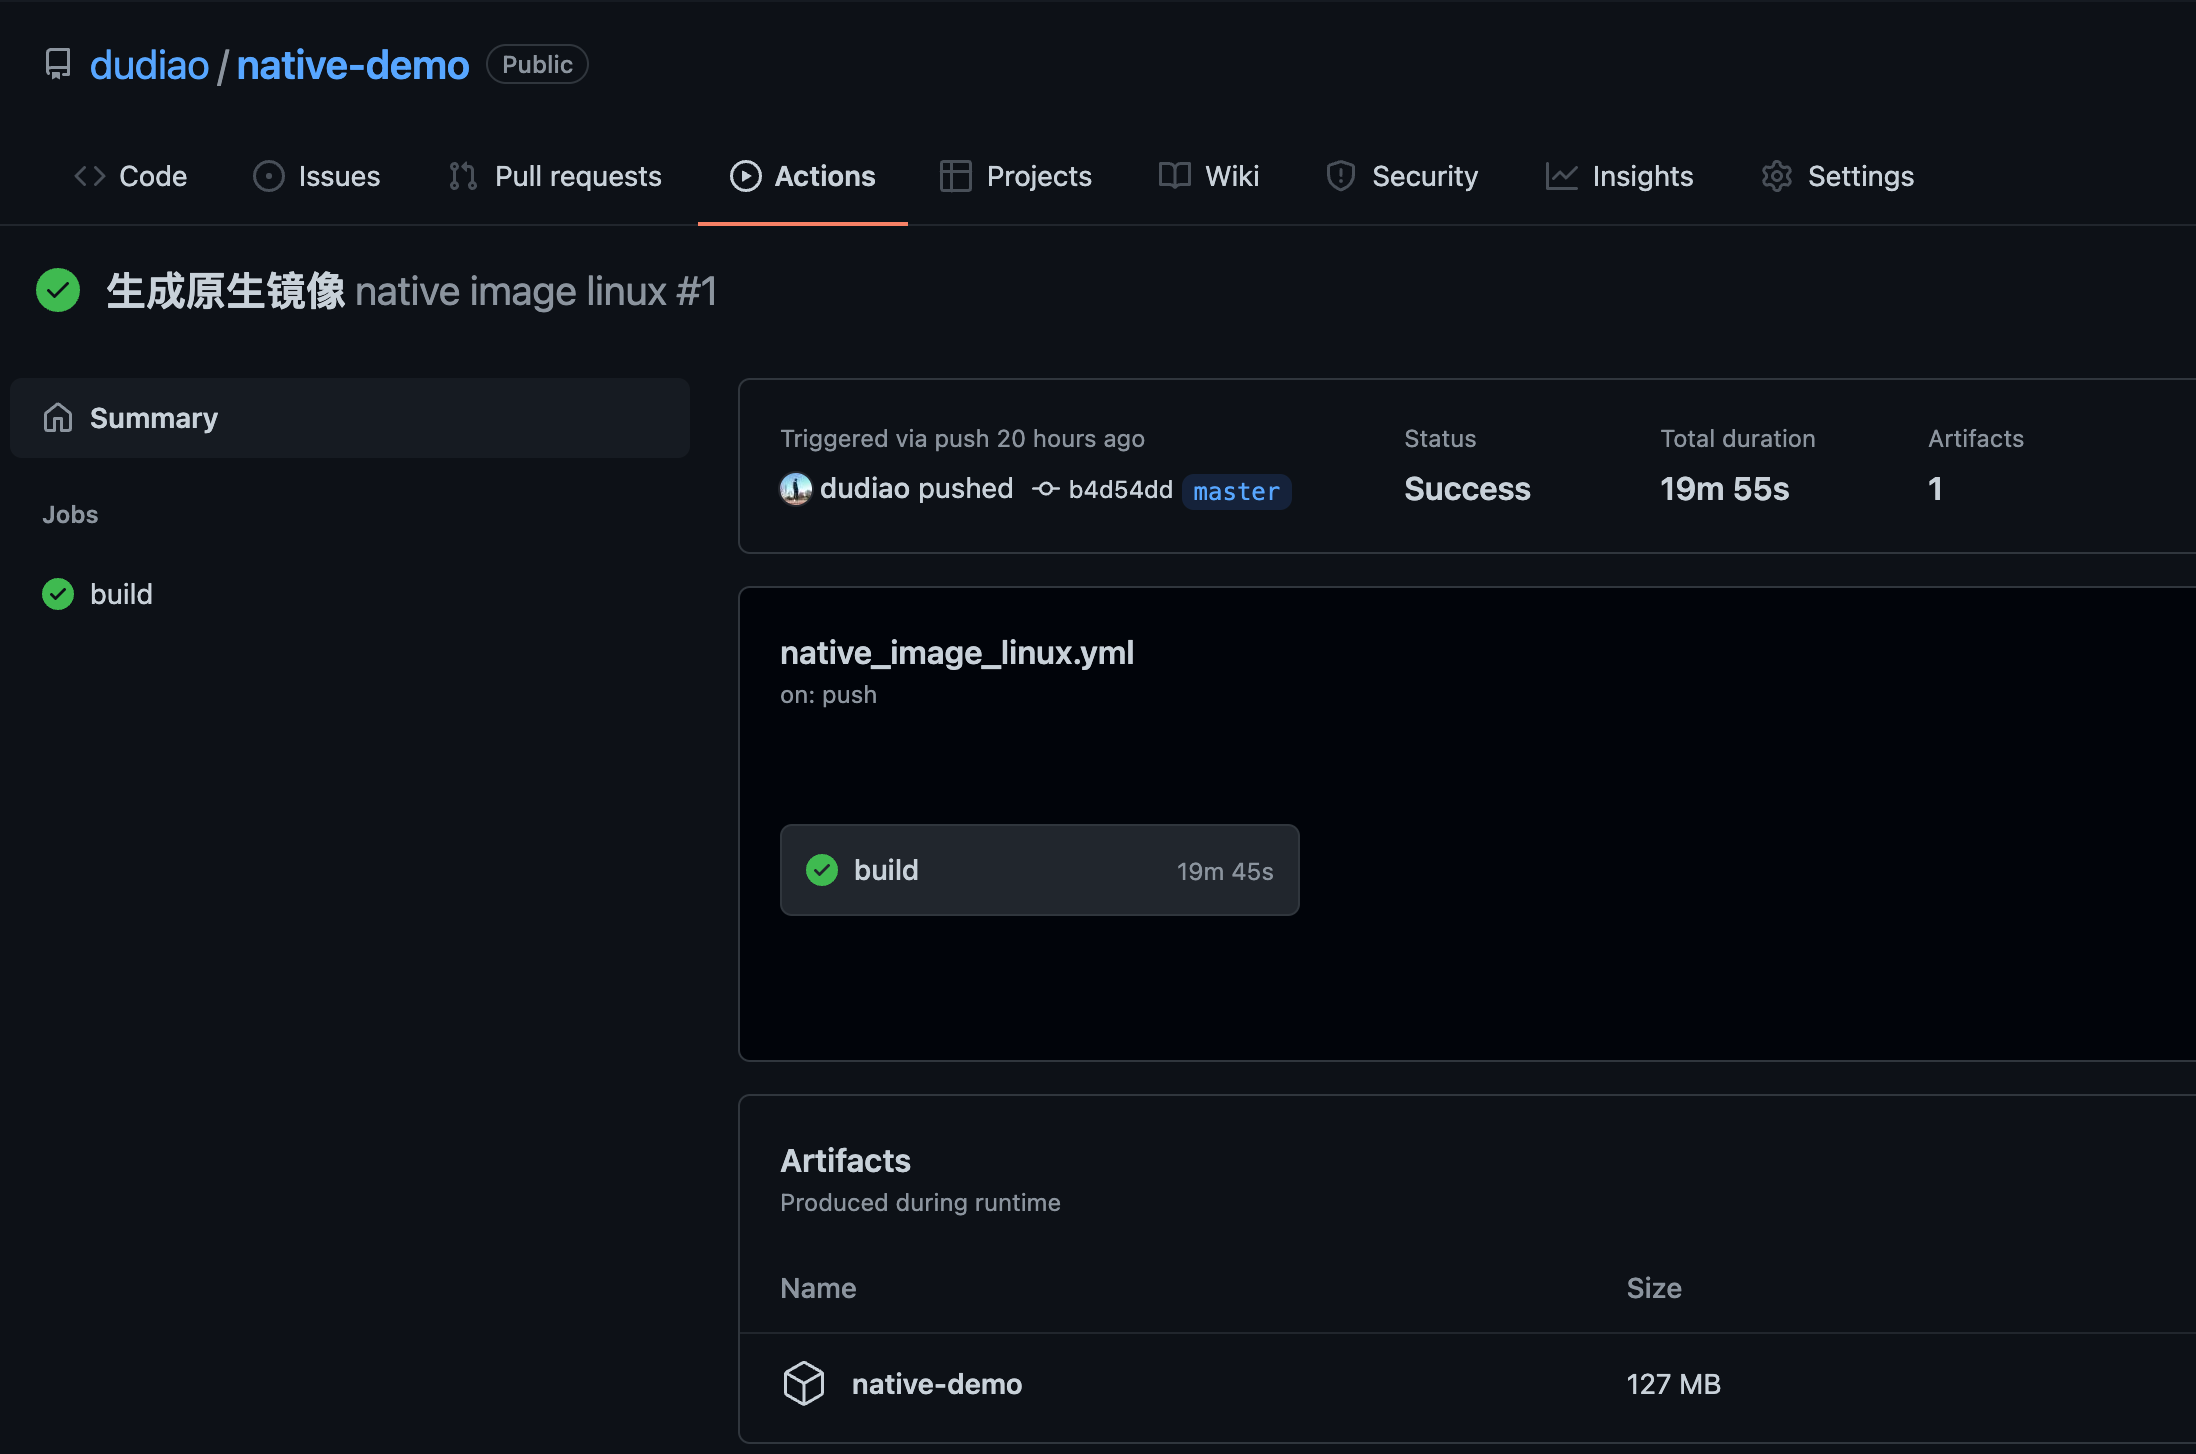Screen dimensions: 2196x1454
Task: Click the repository book icon beside dudiao
Action: pos(58,65)
